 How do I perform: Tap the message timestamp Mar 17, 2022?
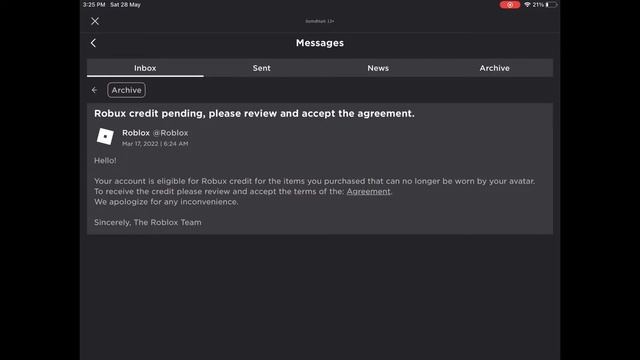pos(155,144)
